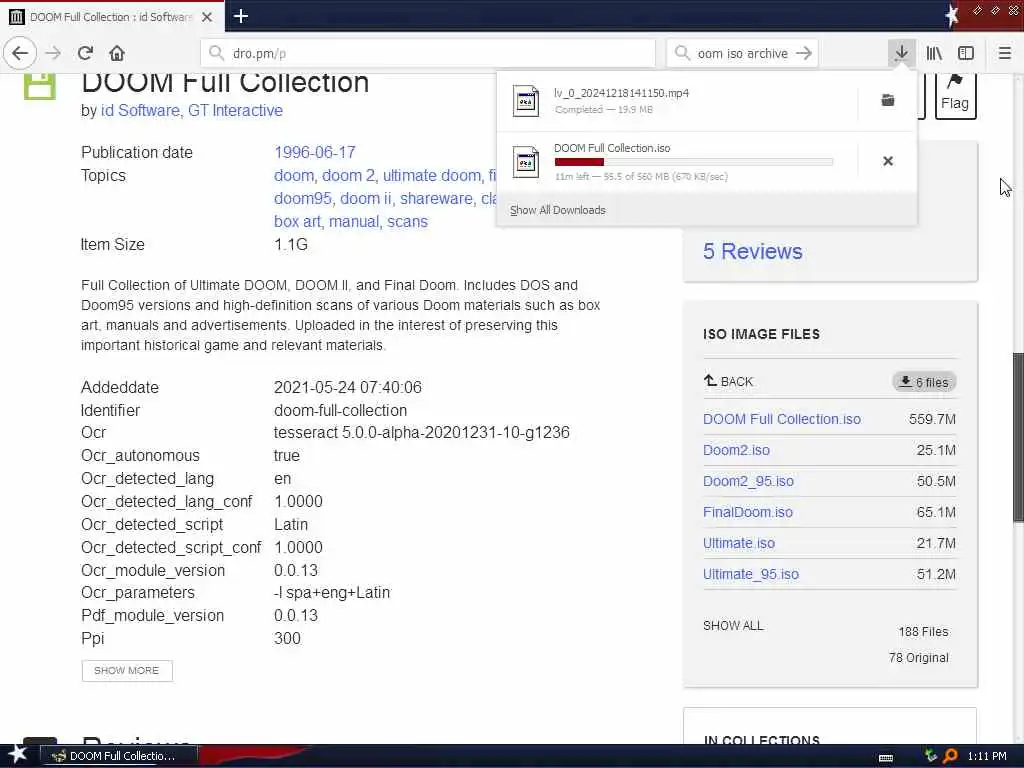The height and width of the screenshot is (768, 1024).
Task: Open the library toolbar icon
Action: [934, 54]
